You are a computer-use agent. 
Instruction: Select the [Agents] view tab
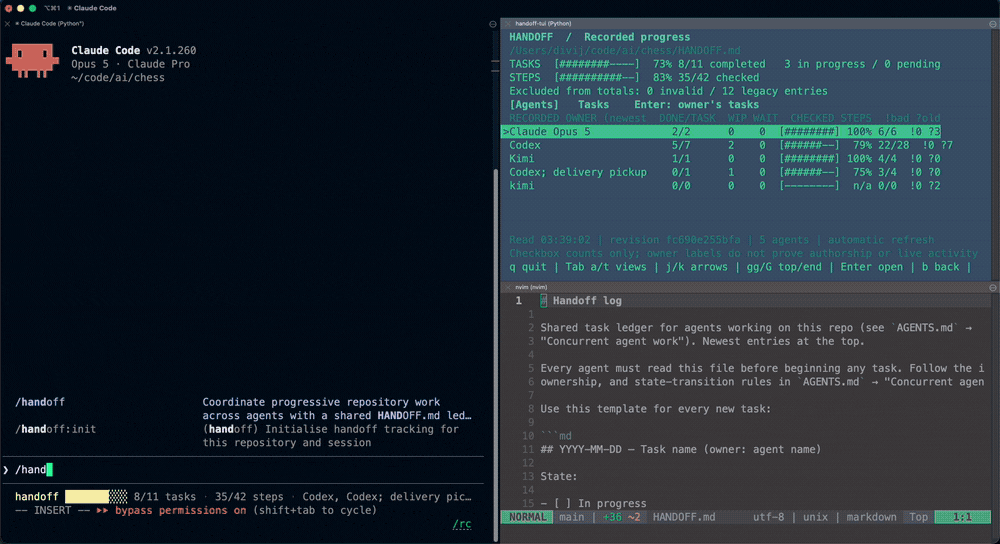[x=534, y=105]
